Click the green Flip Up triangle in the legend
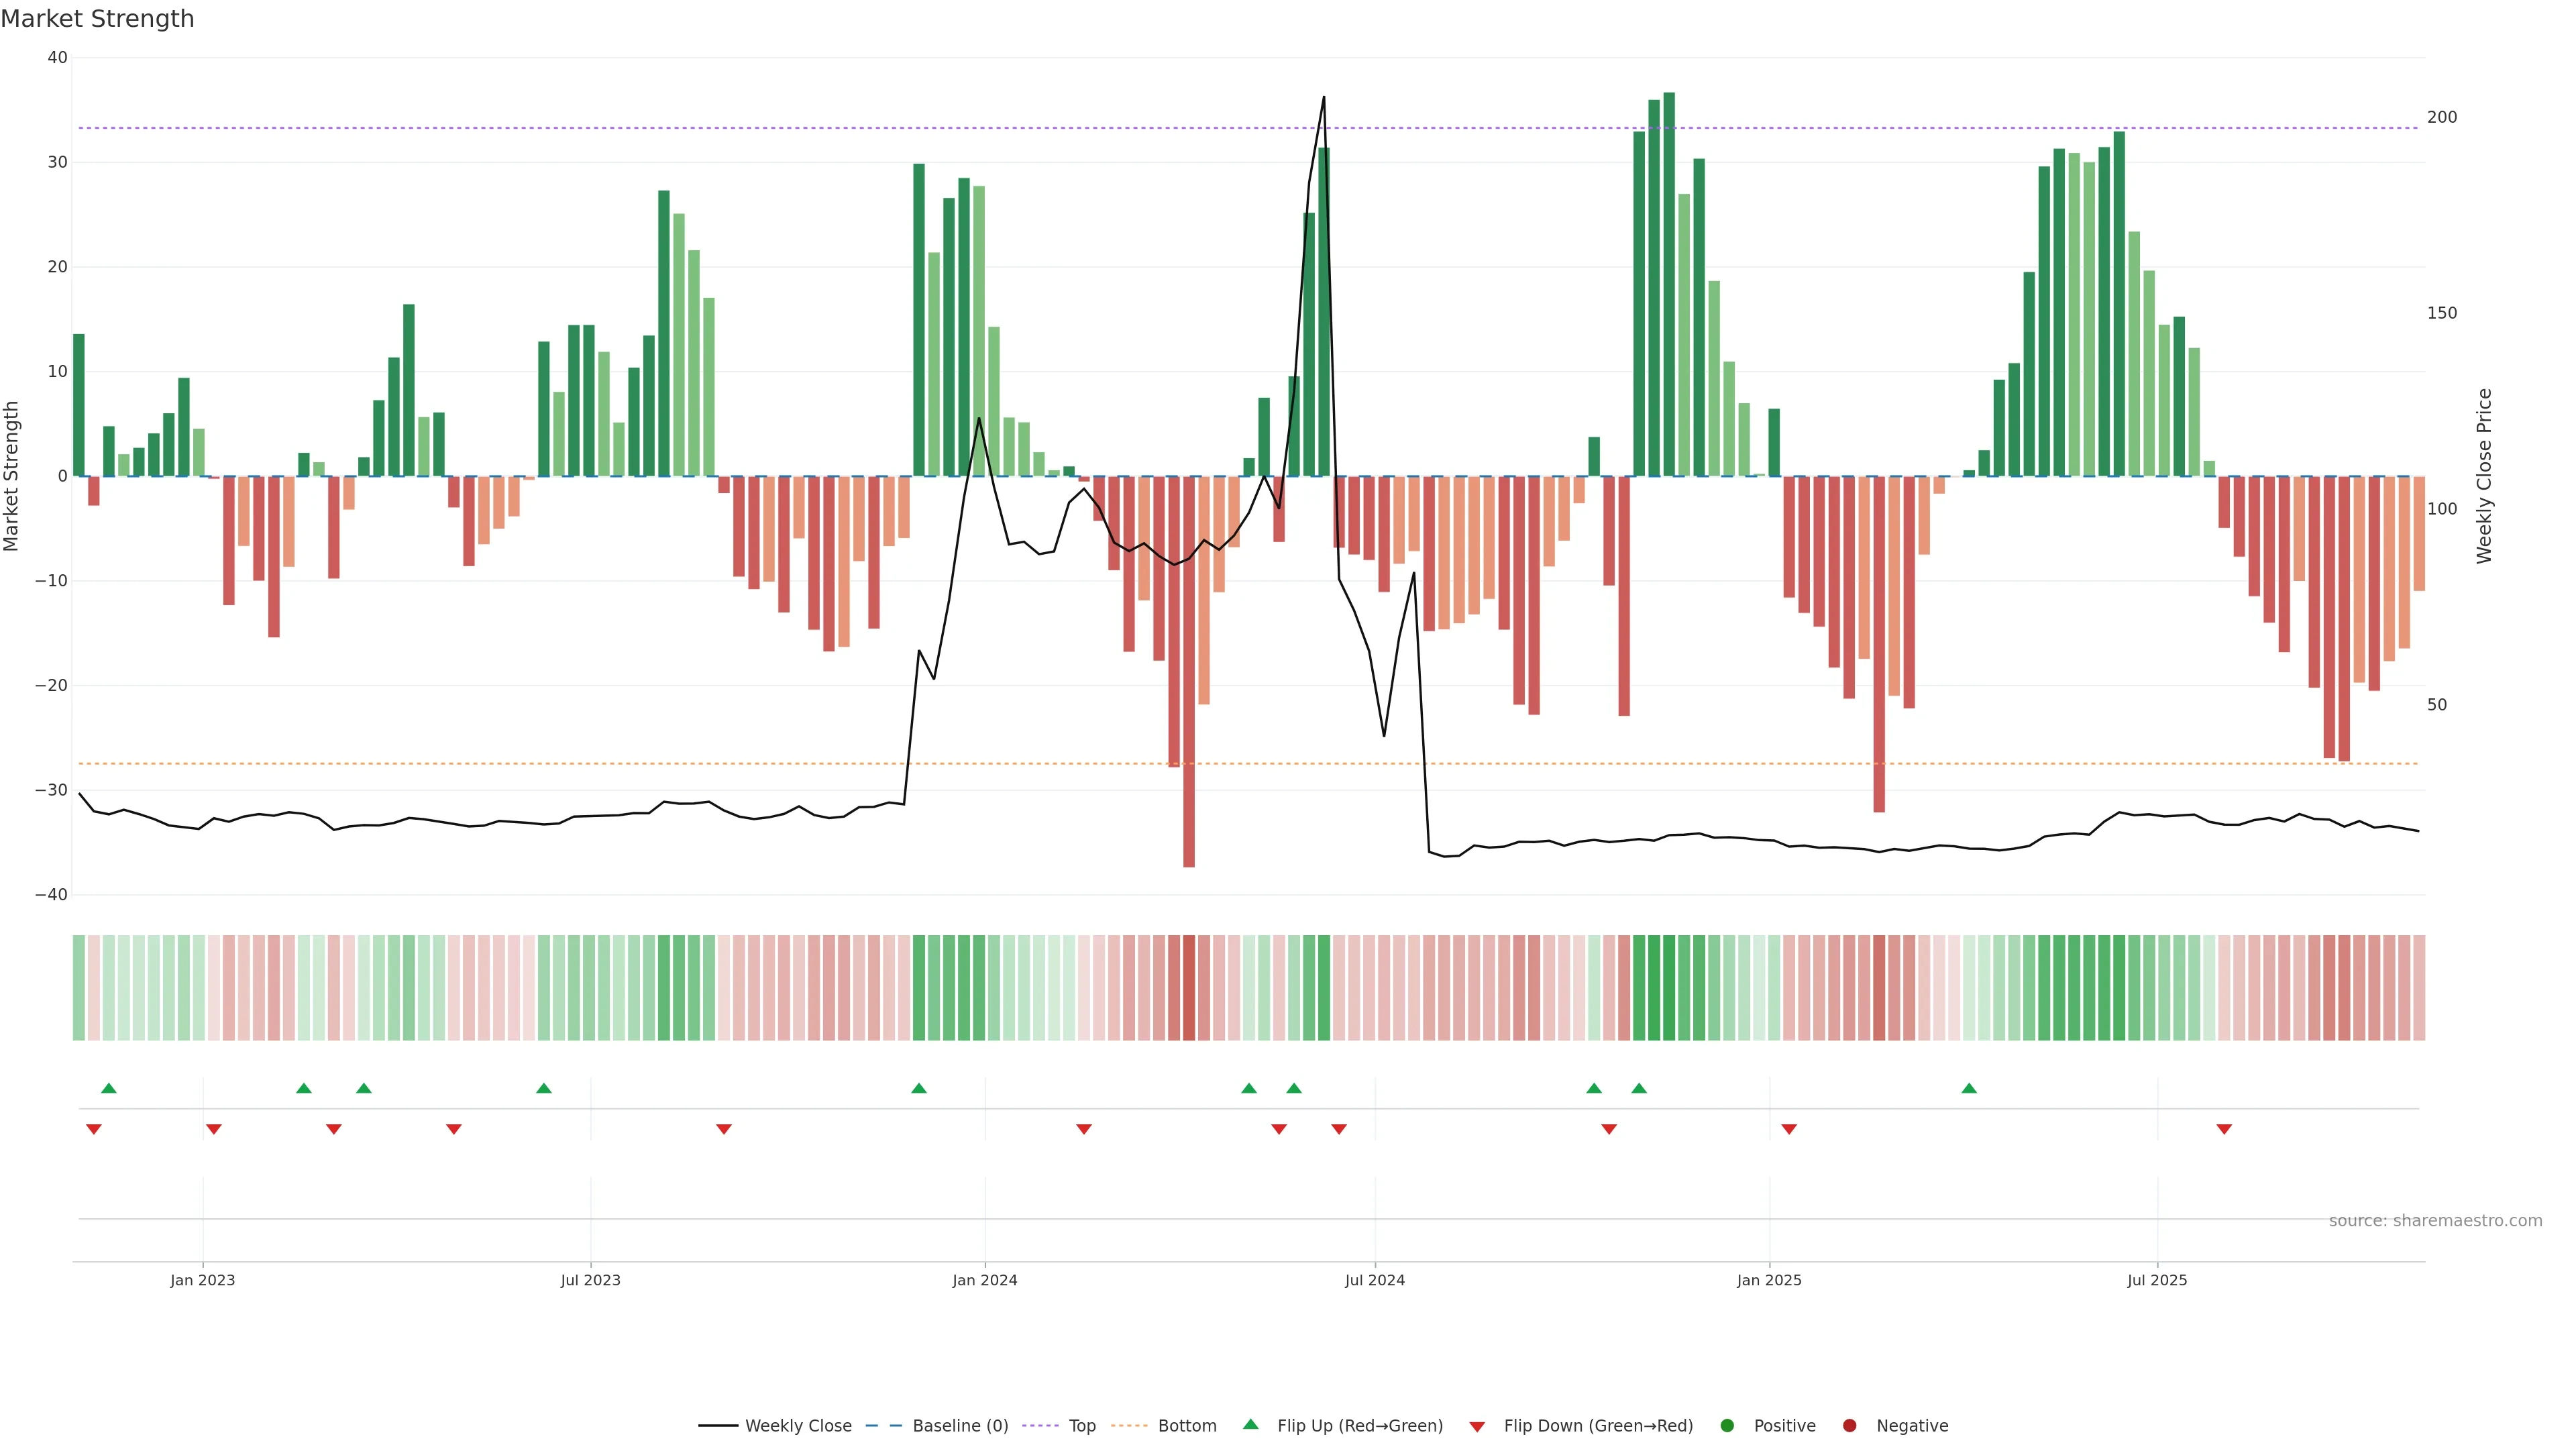Image resolution: width=2576 pixels, height=1449 pixels. (1250, 1424)
